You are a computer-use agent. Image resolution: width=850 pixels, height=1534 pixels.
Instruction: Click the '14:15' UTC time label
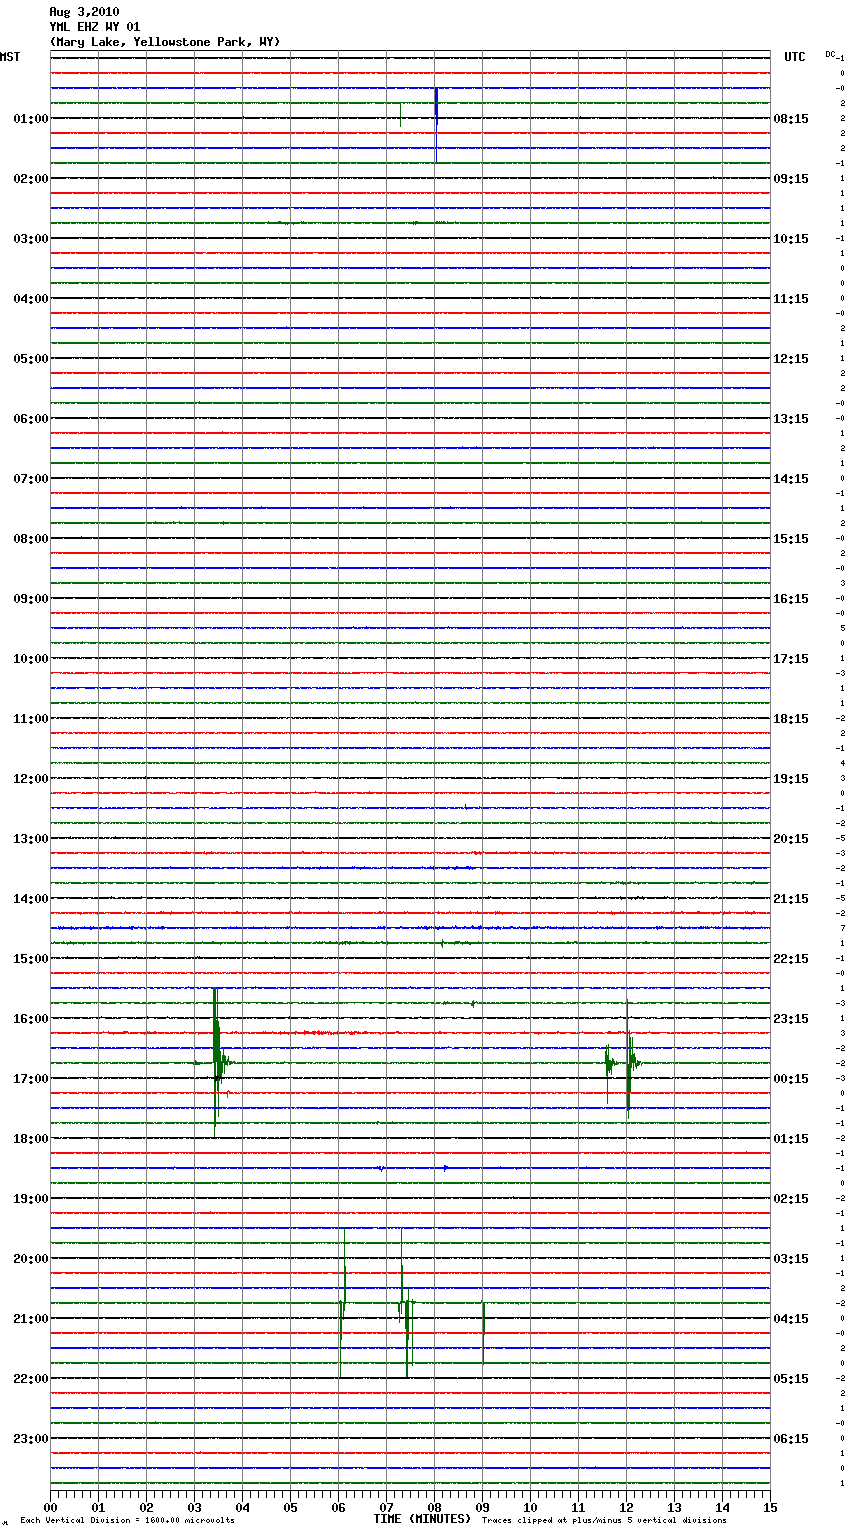pyautogui.click(x=791, y=479)
